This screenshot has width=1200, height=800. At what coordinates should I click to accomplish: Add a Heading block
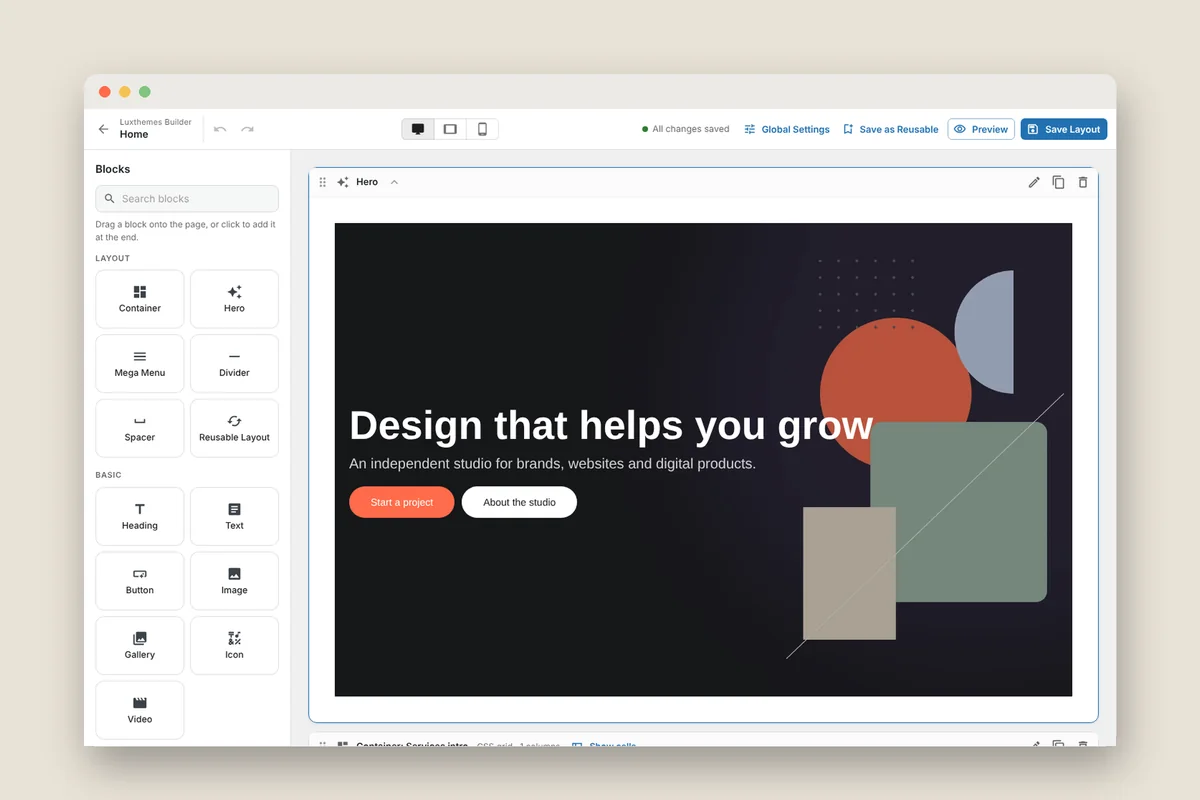[x=140, y=517]
